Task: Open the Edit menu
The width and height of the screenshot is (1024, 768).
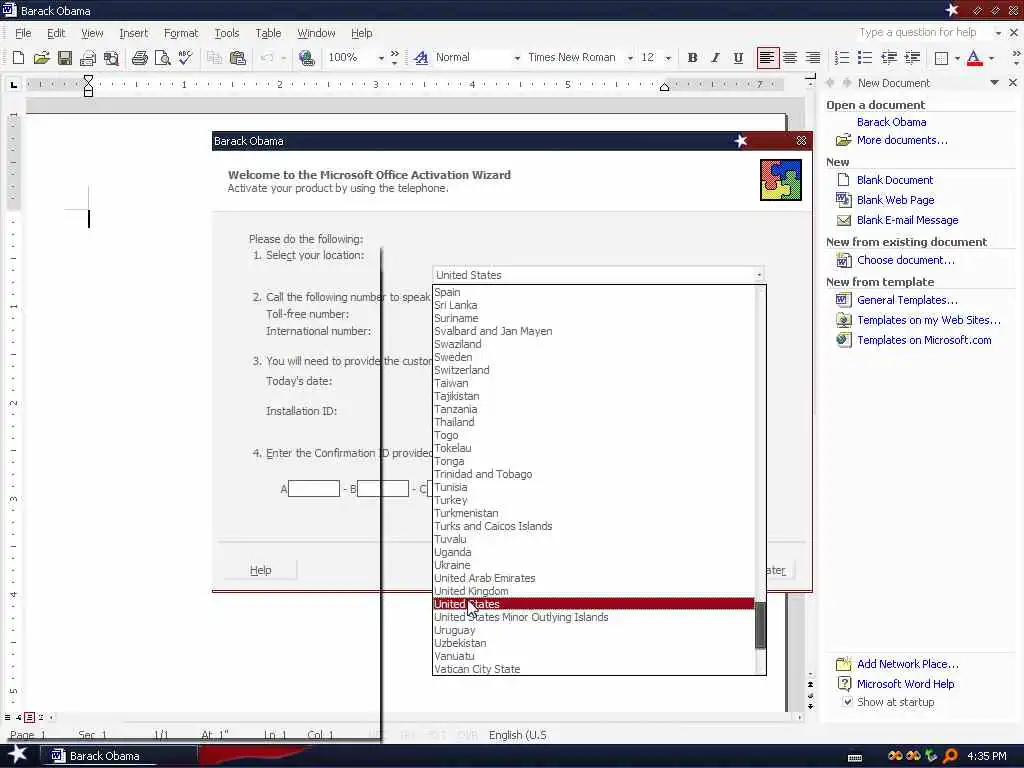Action: (56, 33)
